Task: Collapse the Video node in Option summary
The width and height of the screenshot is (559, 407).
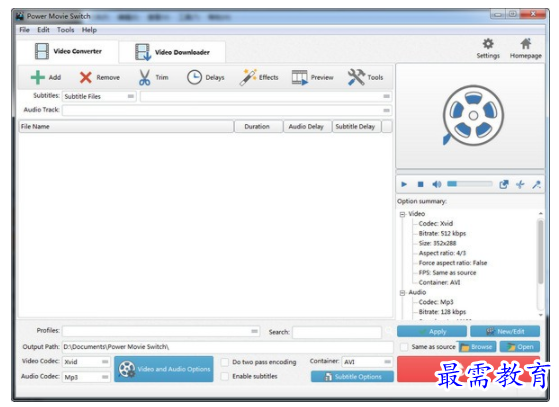Action: pos(402,214)
